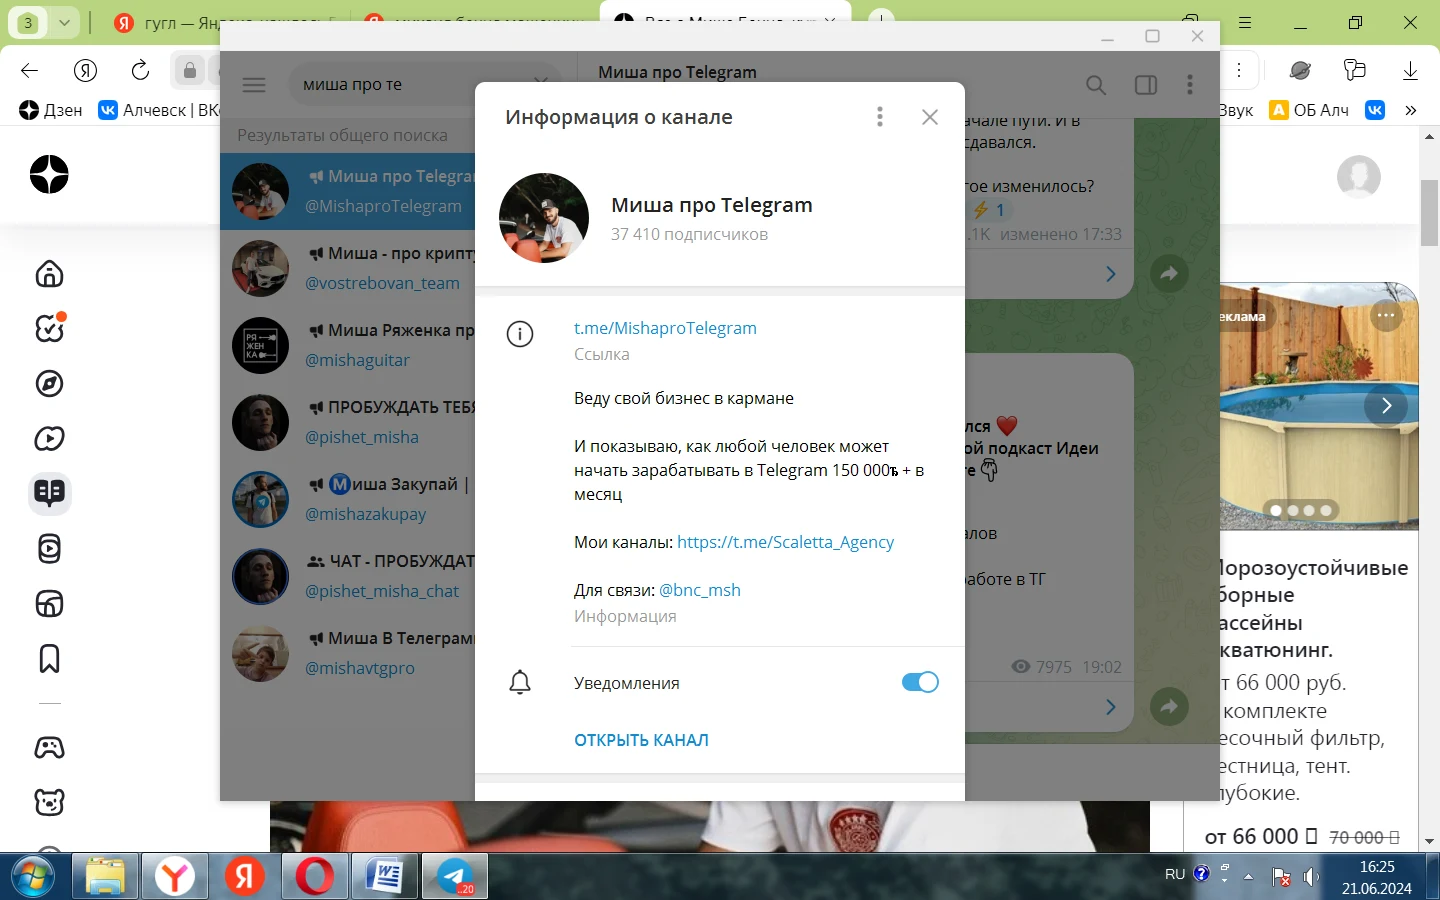The image size is (1440, 900).
Task: Click the search icon in chat header
Action: [x=1096, y=85]
